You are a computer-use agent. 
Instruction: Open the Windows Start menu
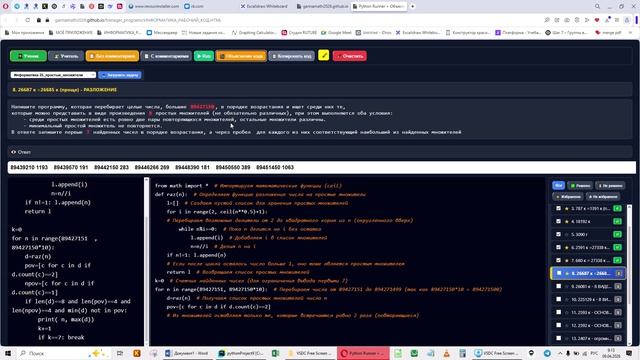click(7, 353)
